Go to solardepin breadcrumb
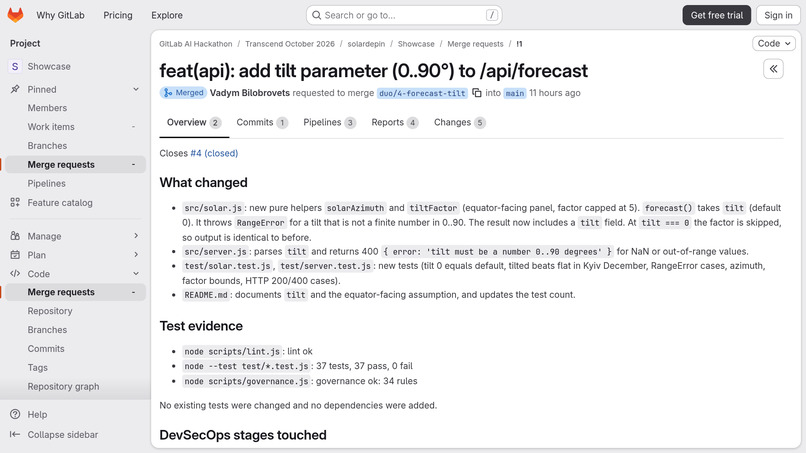The height and width of the screenshot is (453, 806). click(x=366, y=44)
